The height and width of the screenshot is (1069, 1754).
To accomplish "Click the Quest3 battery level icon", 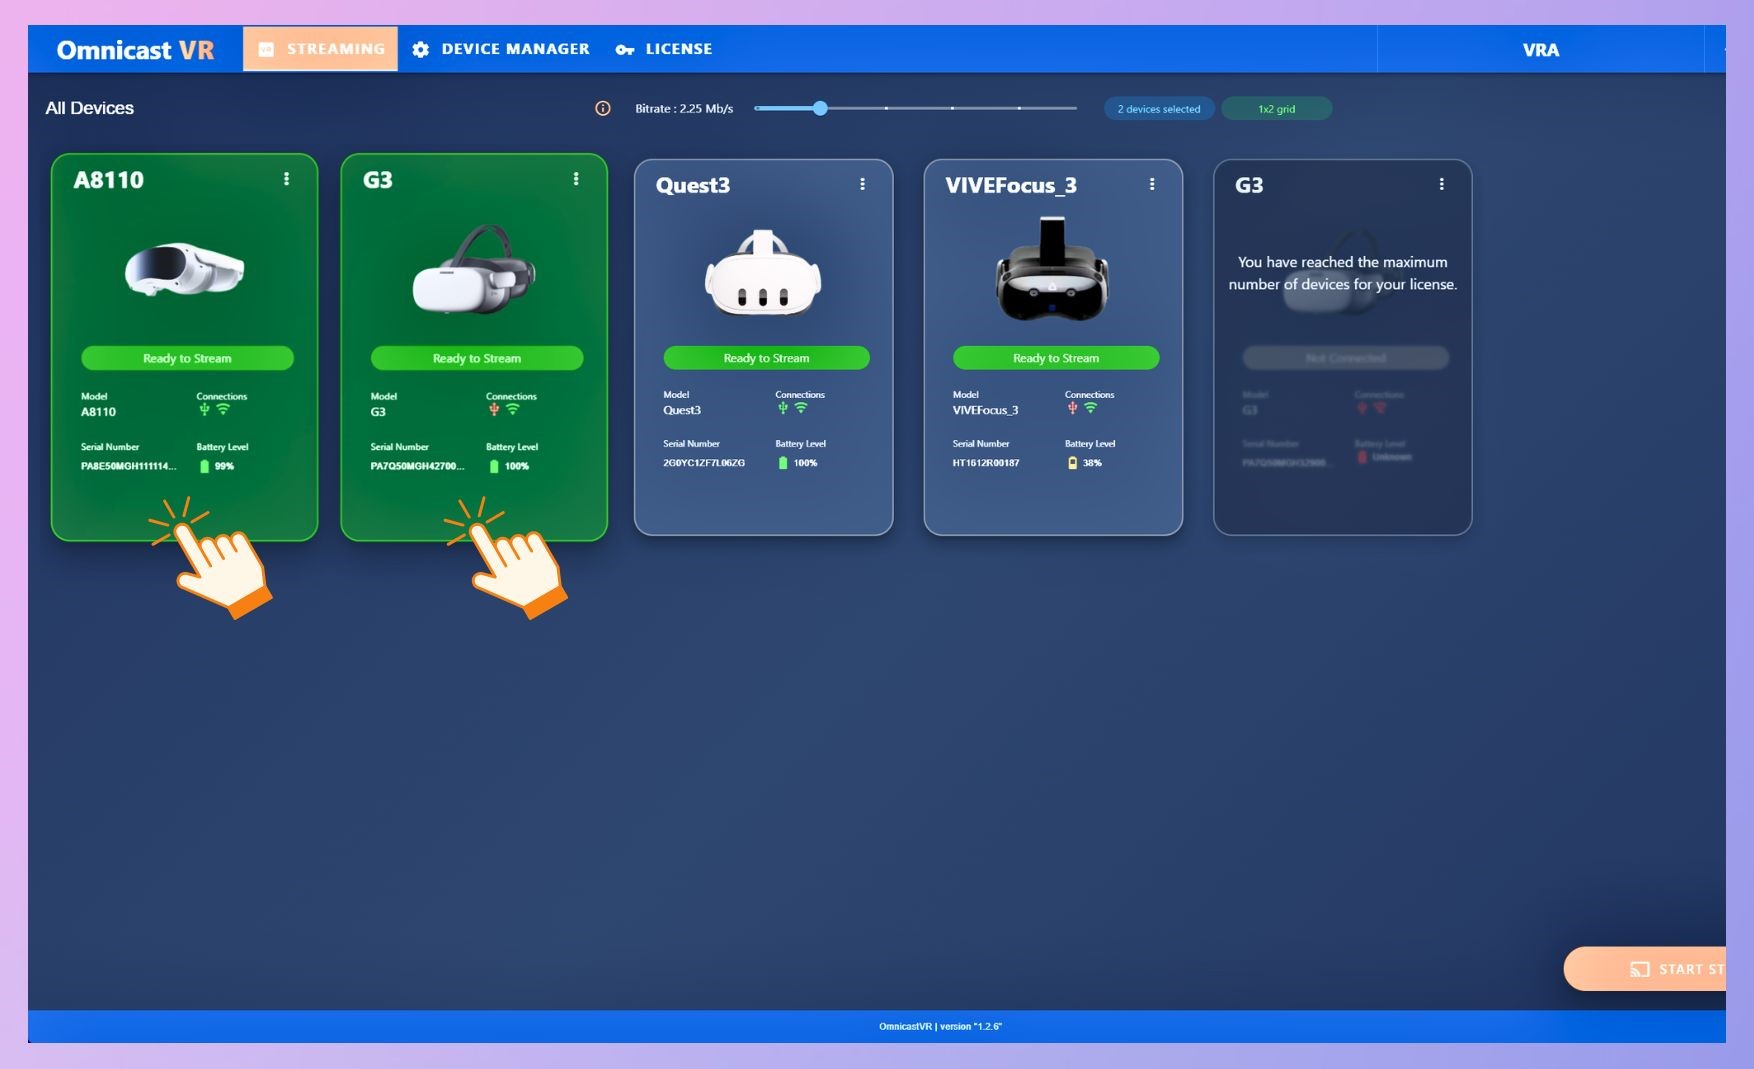I will [783, 463].
